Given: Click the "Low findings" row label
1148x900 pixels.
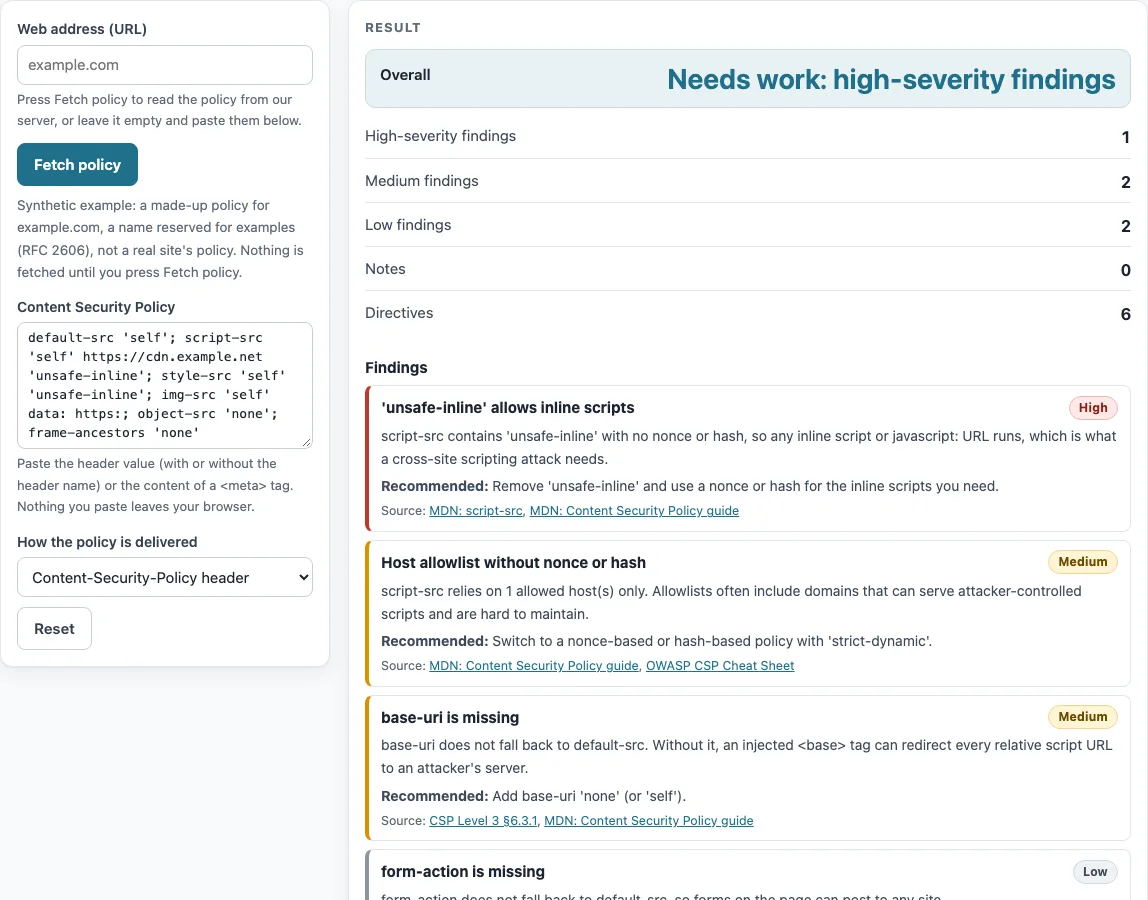Looking at the screenshot, I should 408,225.
